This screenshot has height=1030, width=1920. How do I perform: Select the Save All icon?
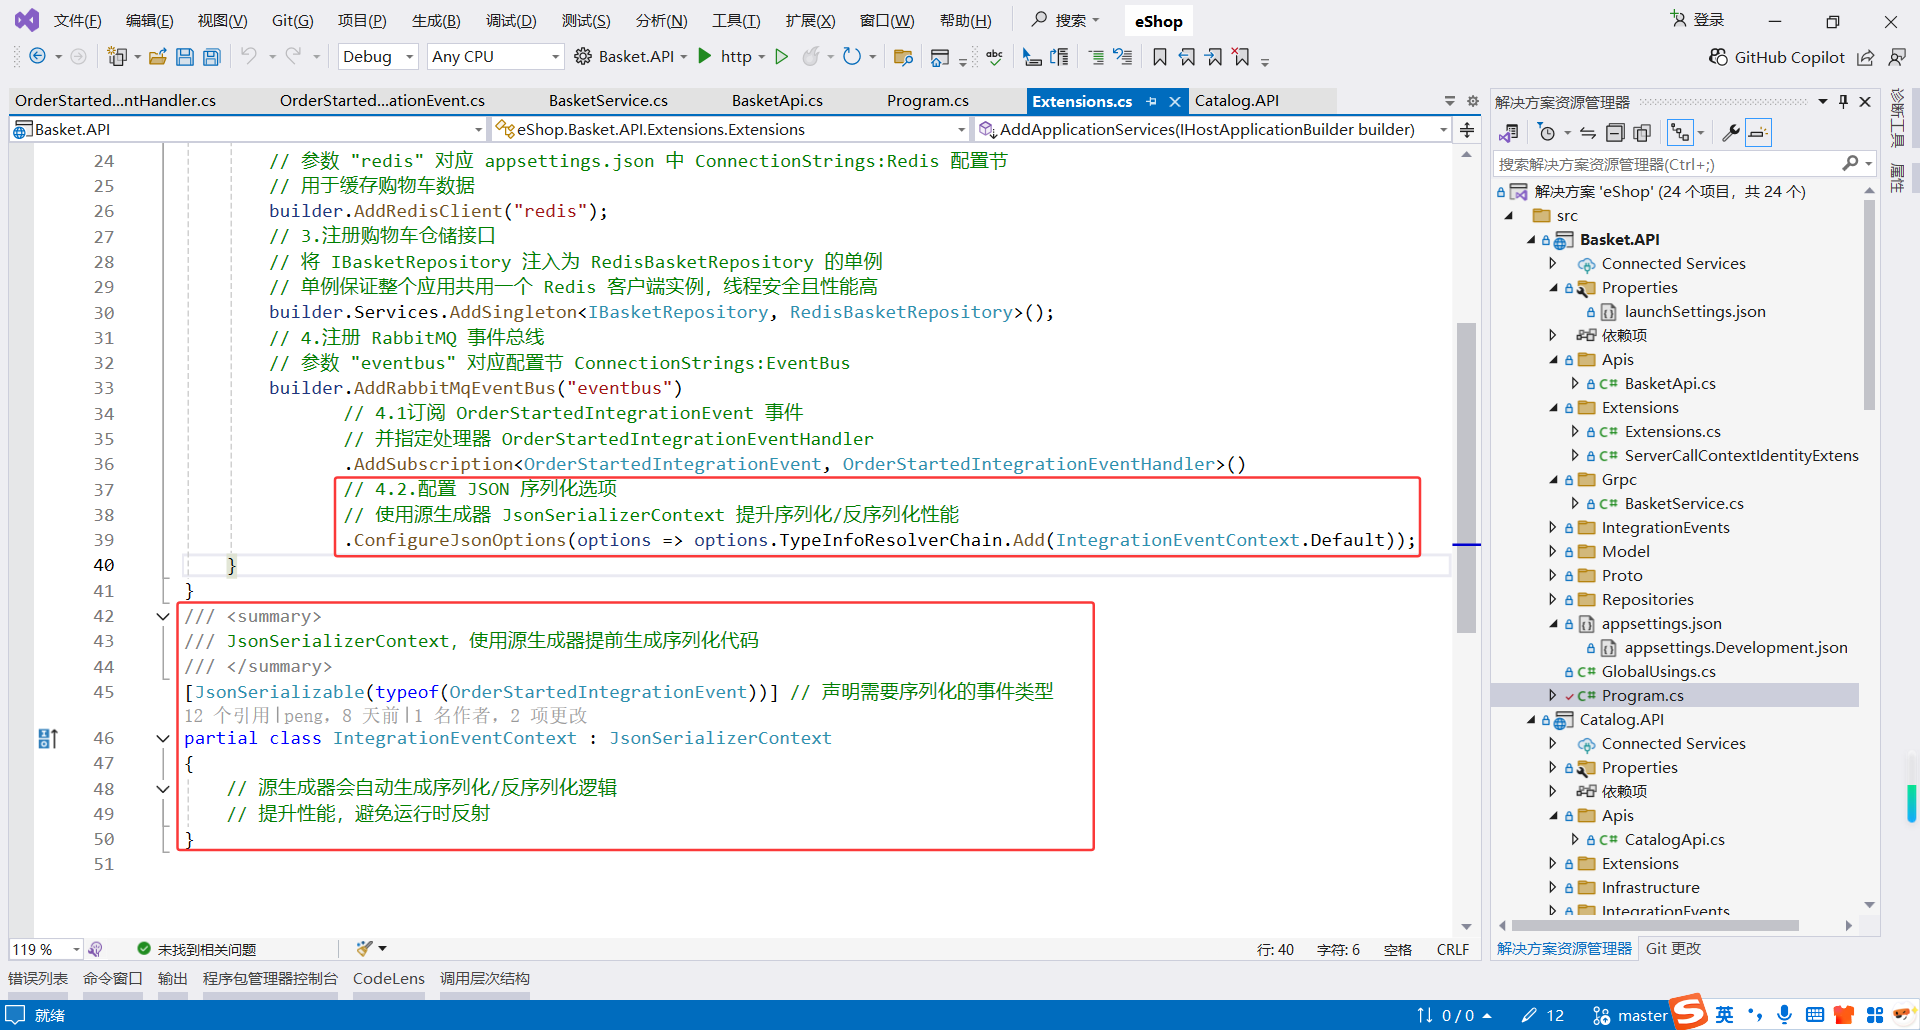click(212, 57)
